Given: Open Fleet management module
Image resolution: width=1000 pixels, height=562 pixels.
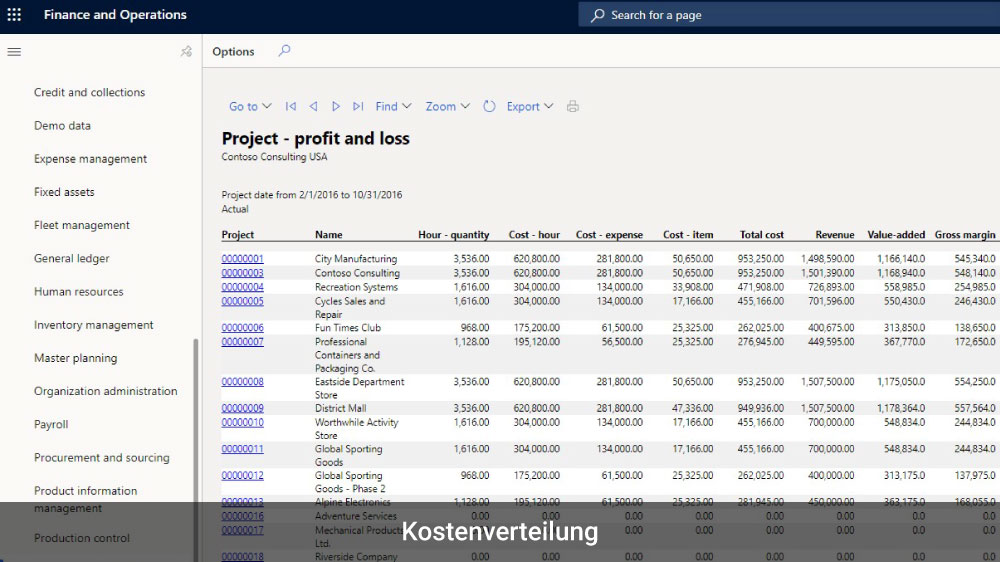Looking at the screenshot, I should [x=82, y=225].
